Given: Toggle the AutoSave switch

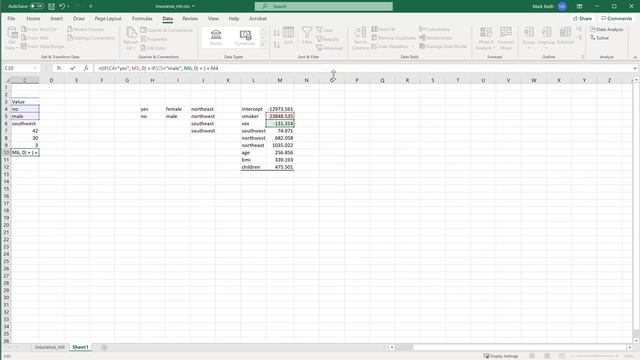Looking at the screenshot, I should 37,6.
